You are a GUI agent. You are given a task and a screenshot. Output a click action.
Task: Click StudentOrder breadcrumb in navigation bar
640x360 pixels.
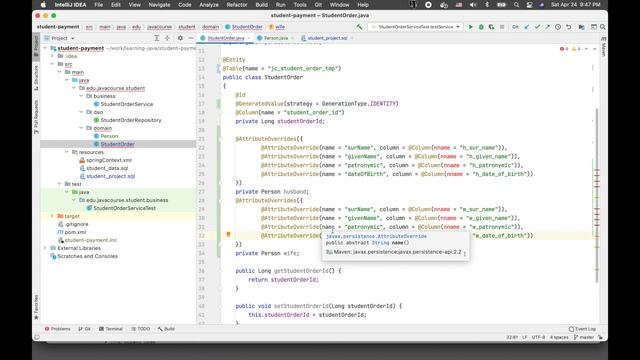click(x=247, y=27)
